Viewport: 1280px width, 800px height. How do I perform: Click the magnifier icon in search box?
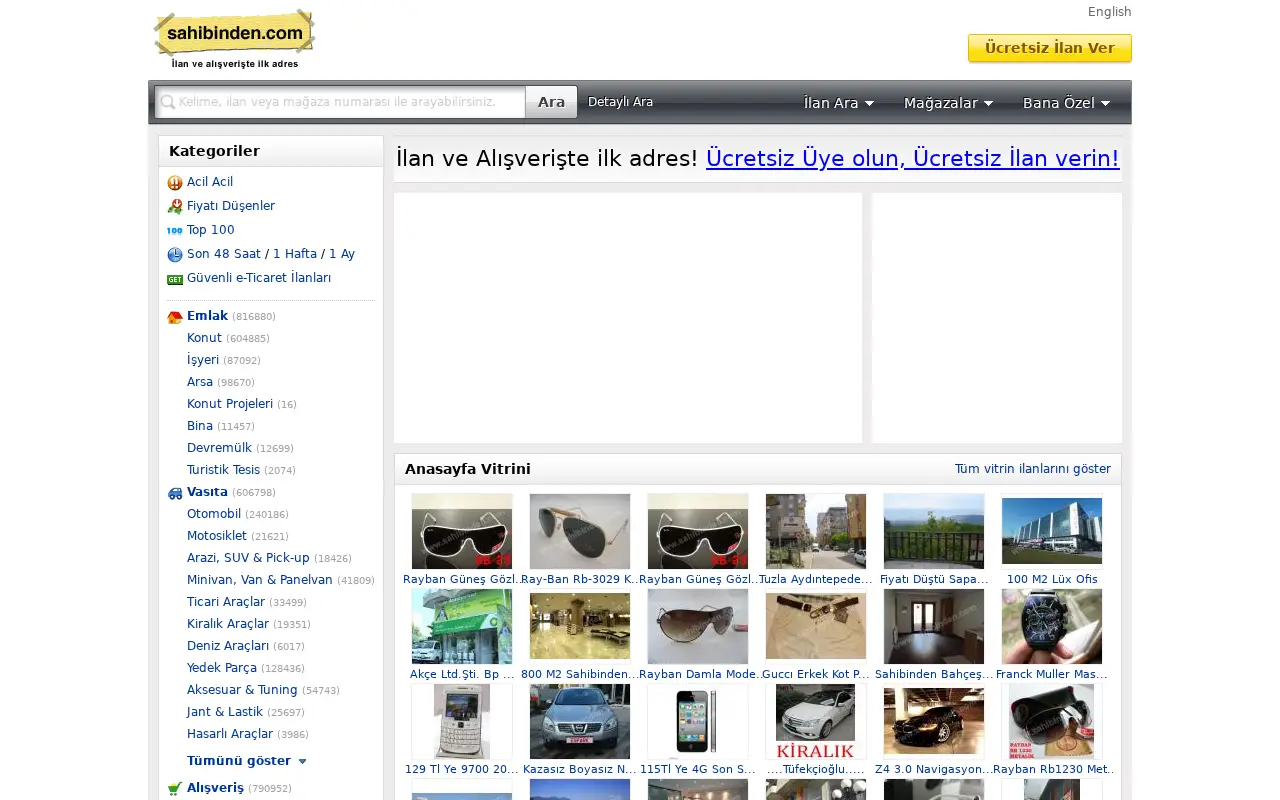tap(168, 102)
